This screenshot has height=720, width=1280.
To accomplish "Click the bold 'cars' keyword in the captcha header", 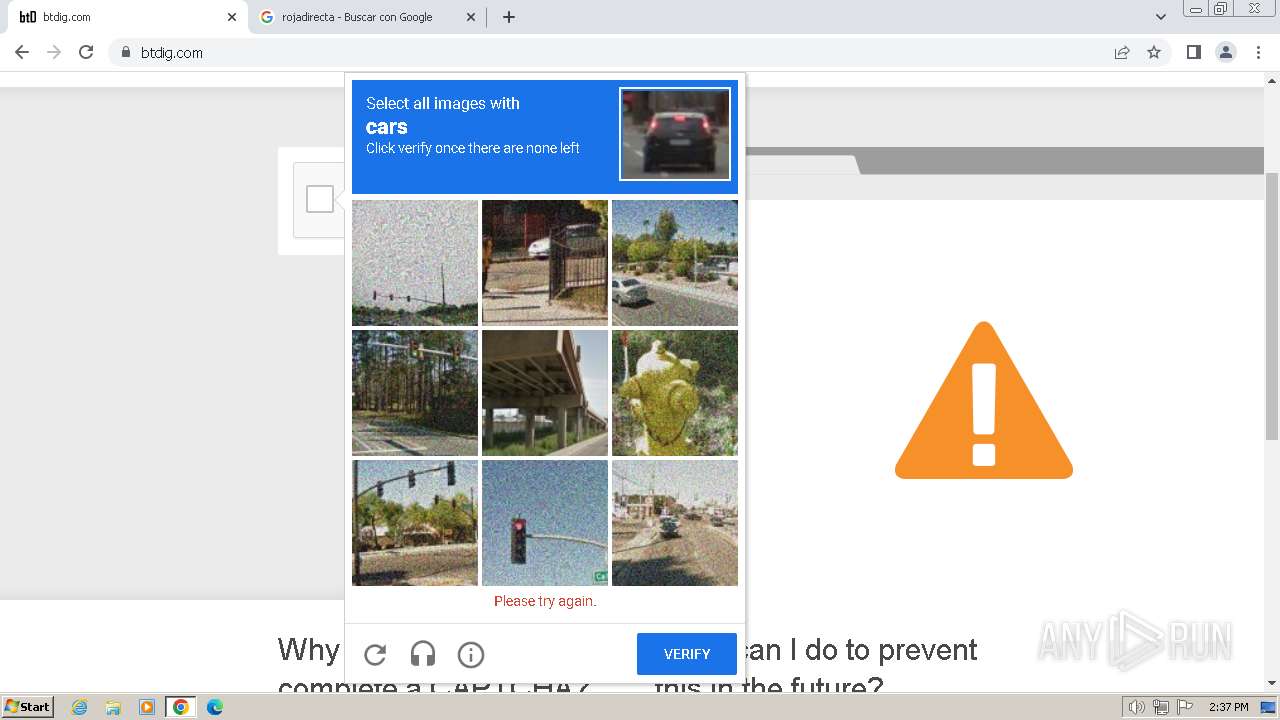I will pos(387,127).
